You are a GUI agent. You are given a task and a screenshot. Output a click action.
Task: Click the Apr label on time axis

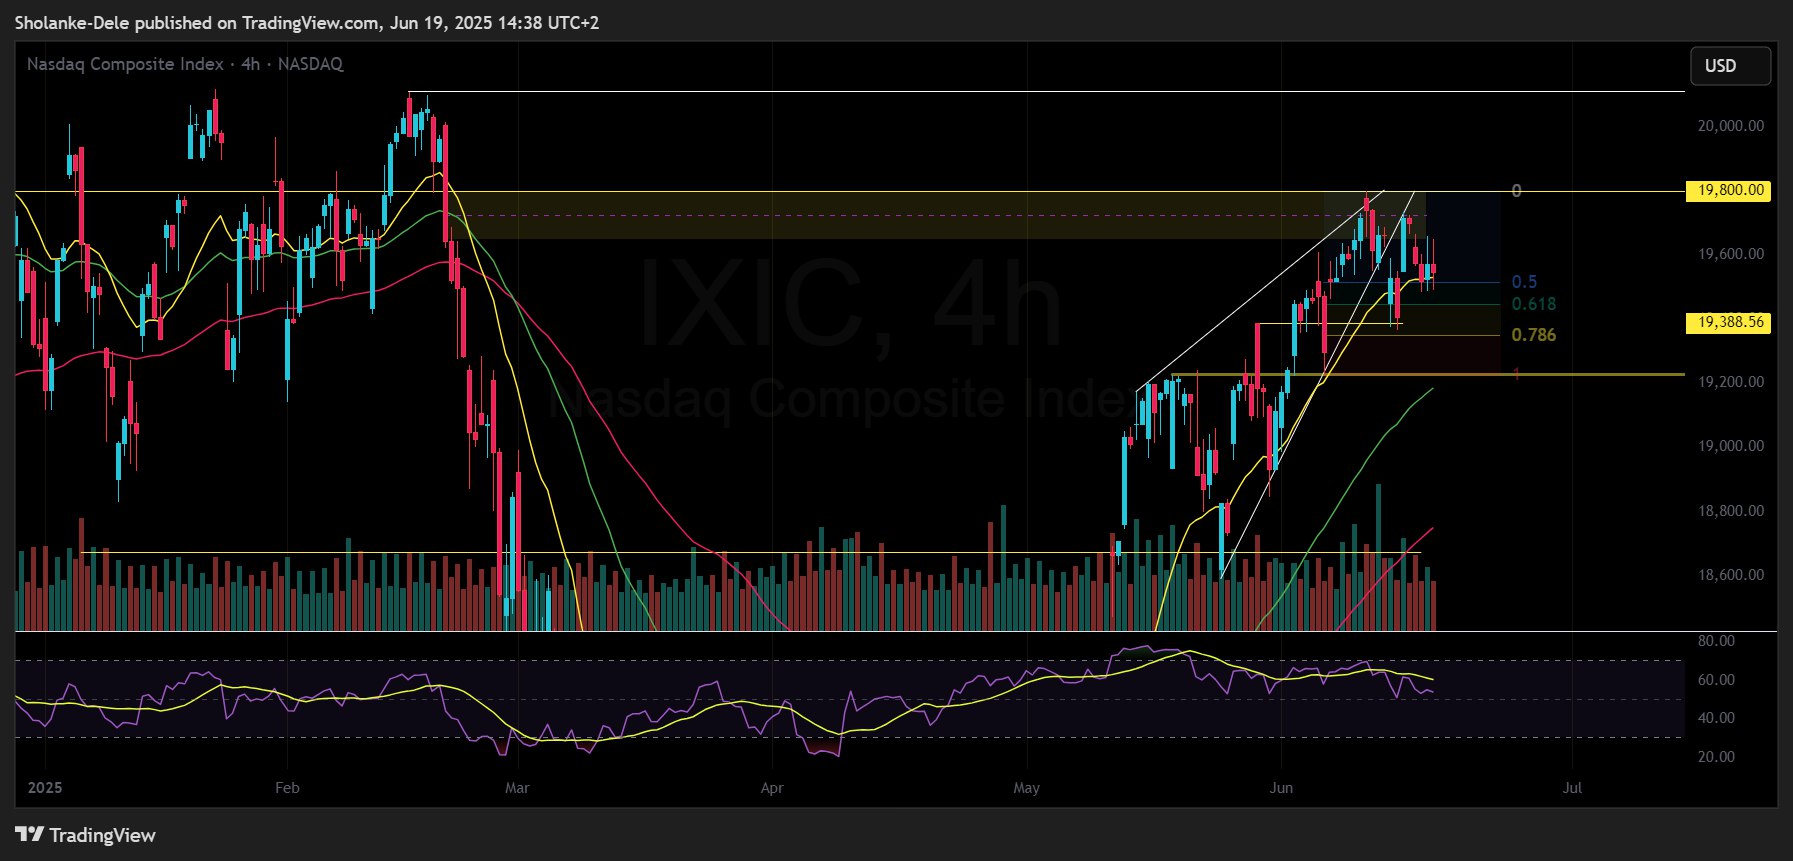(x=772, y=788)
